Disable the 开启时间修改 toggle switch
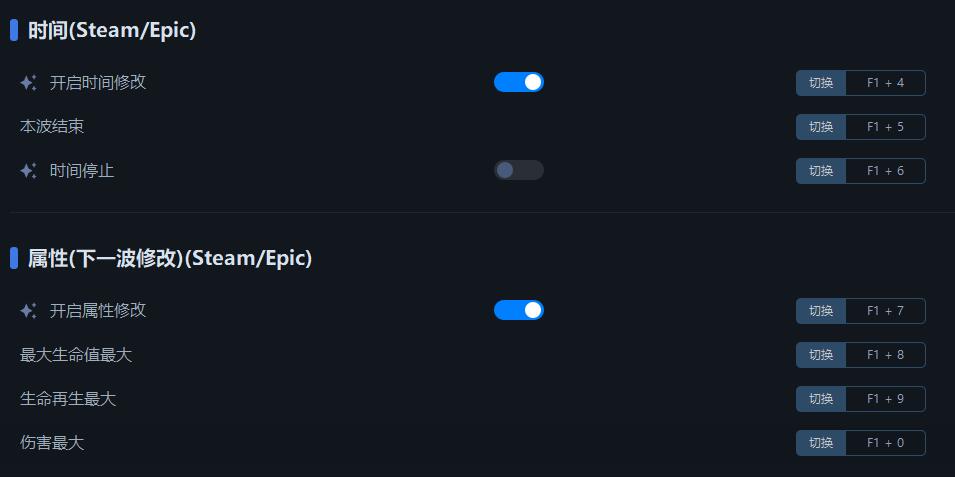 click(518, 82)
